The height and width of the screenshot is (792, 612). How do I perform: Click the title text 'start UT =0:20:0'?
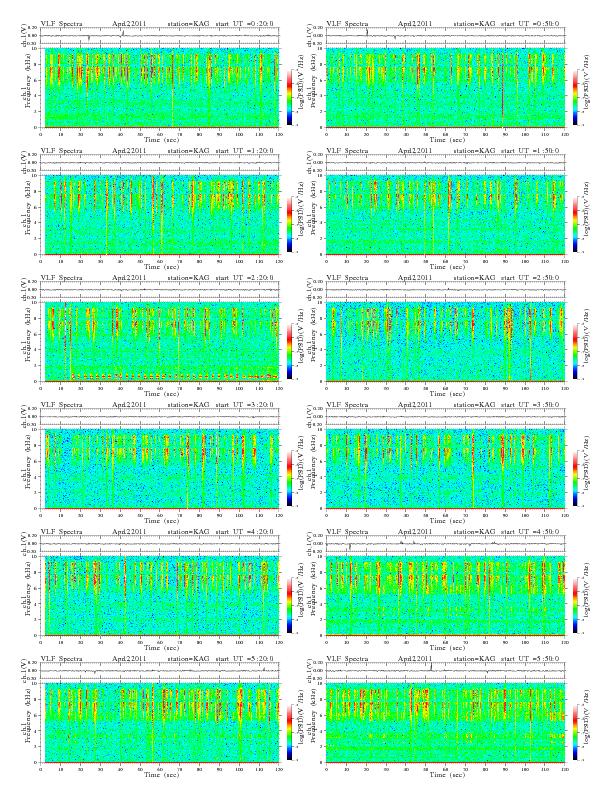[x=245, y=24]
